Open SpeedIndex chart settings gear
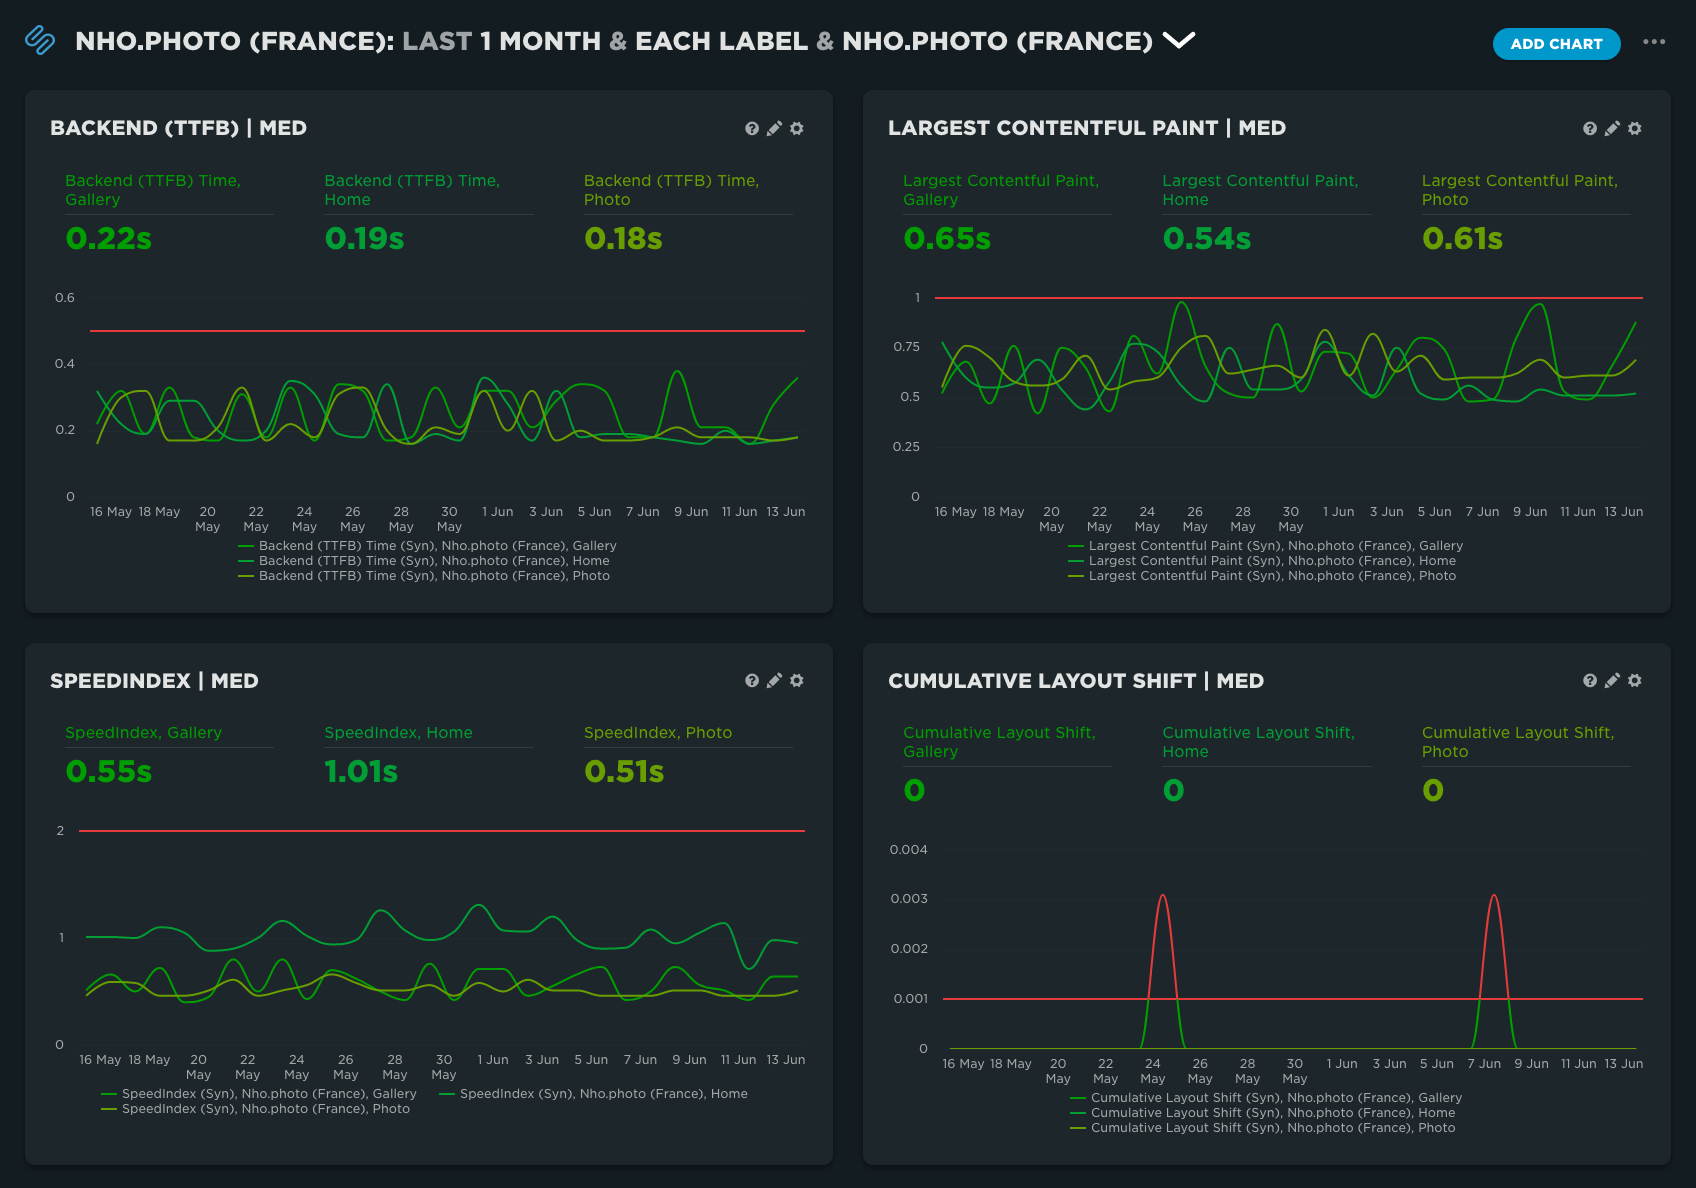This screenshot has width=1696, height=1188. (797, 681)
